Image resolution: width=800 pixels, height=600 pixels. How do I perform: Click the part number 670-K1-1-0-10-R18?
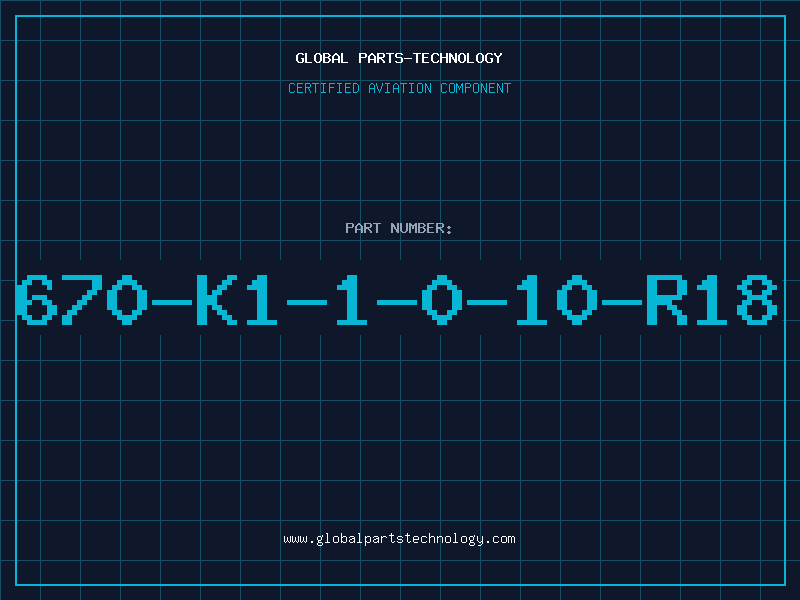pyautogui.click(x=397, y=299)
